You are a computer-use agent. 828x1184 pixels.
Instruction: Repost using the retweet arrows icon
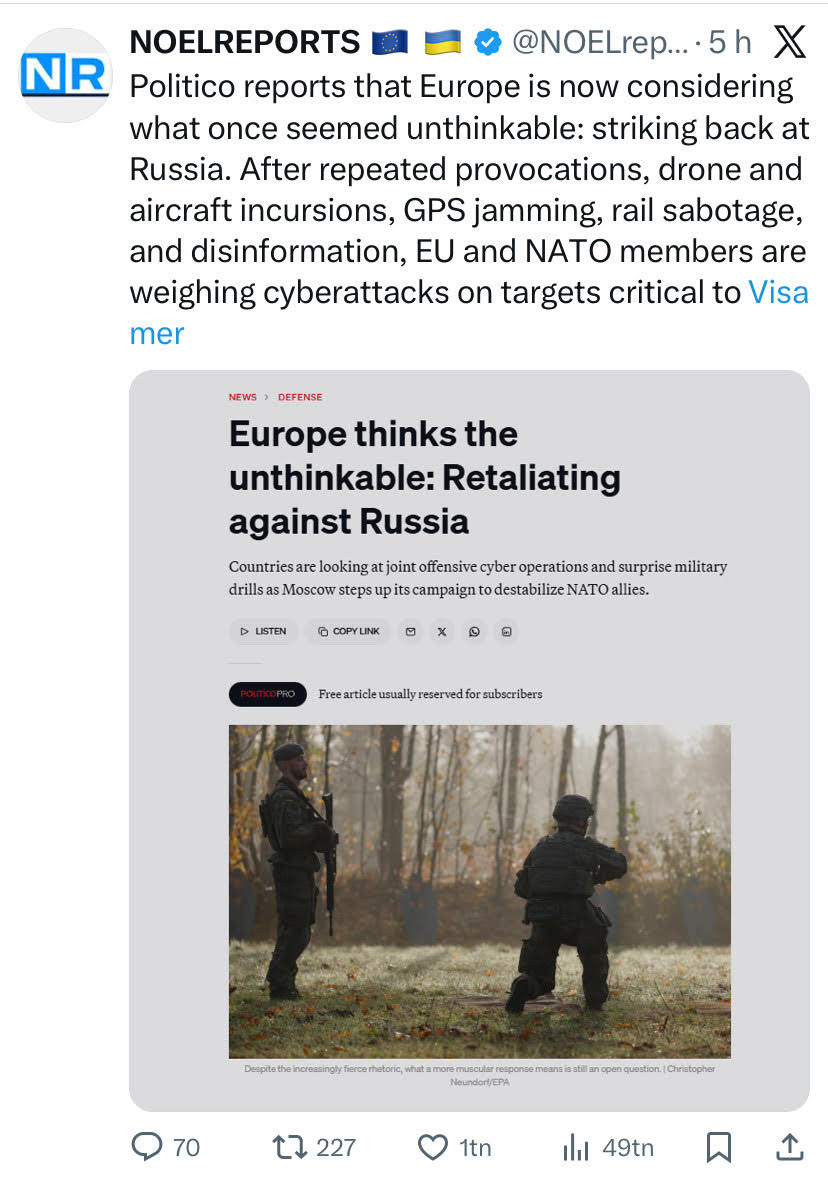click(x=289, y=1147)
